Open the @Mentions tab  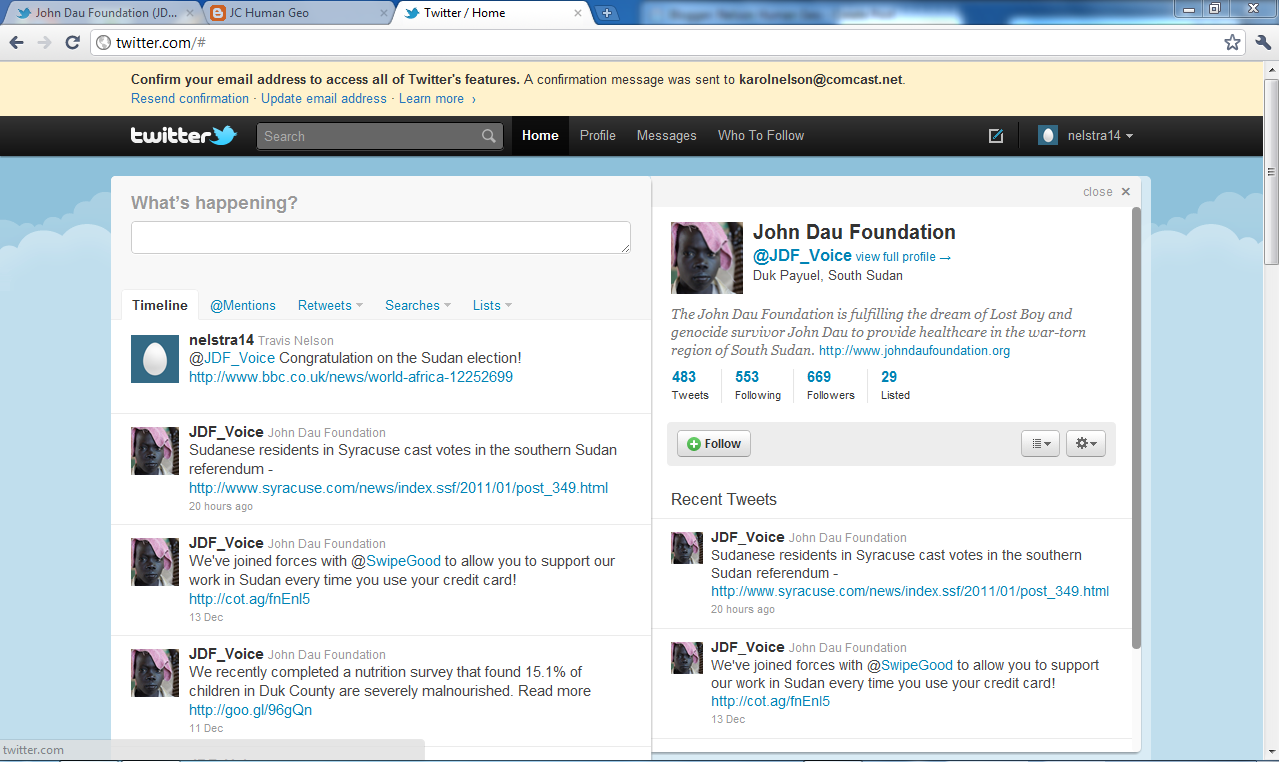click(x=243, y=305)
